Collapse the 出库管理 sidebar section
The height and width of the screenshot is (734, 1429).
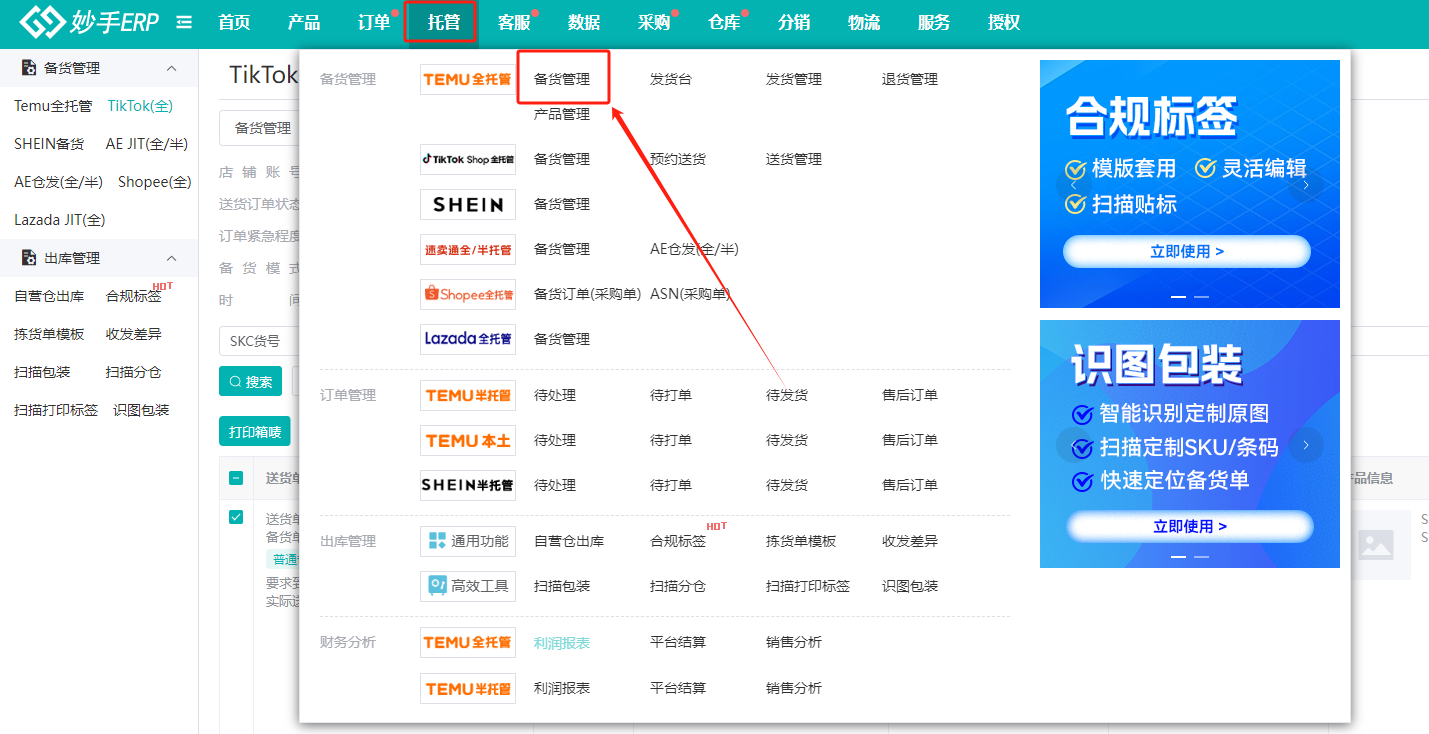click(x=171, y=258)
